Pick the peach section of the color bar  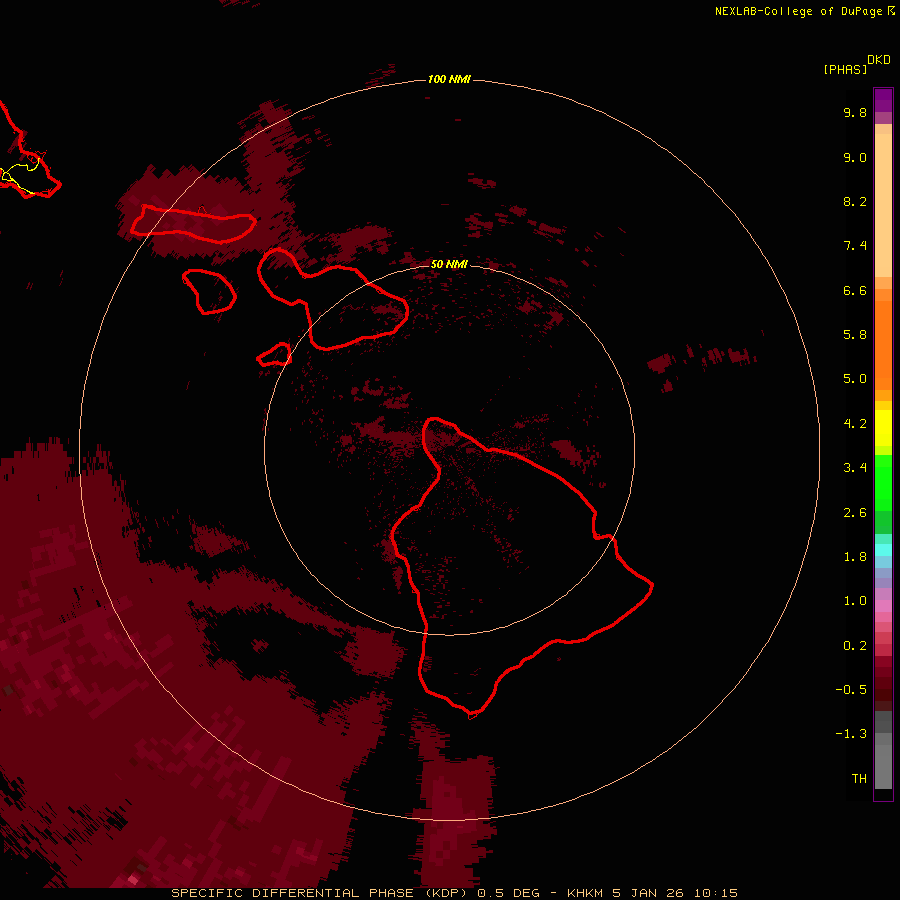coord(883,201)
